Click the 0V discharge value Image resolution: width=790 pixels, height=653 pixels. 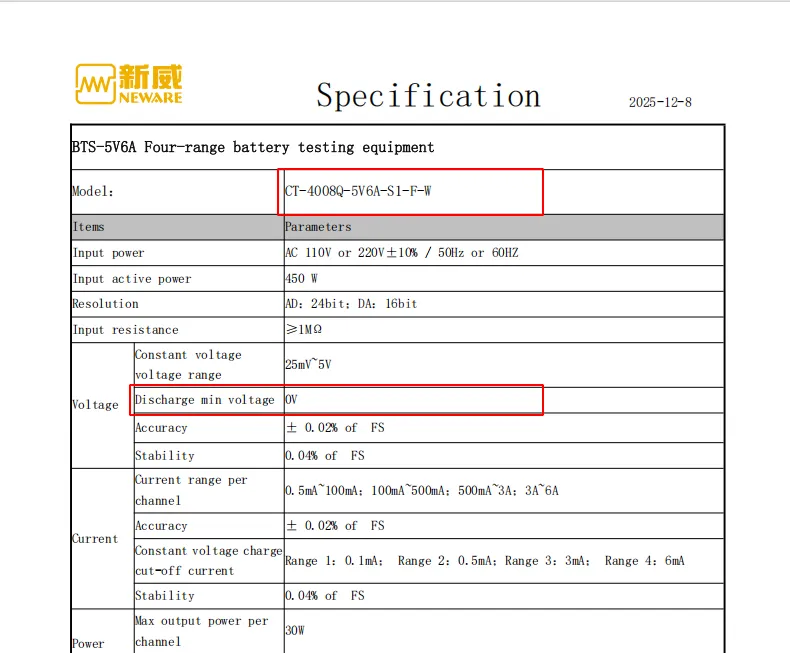coord(291,400)
